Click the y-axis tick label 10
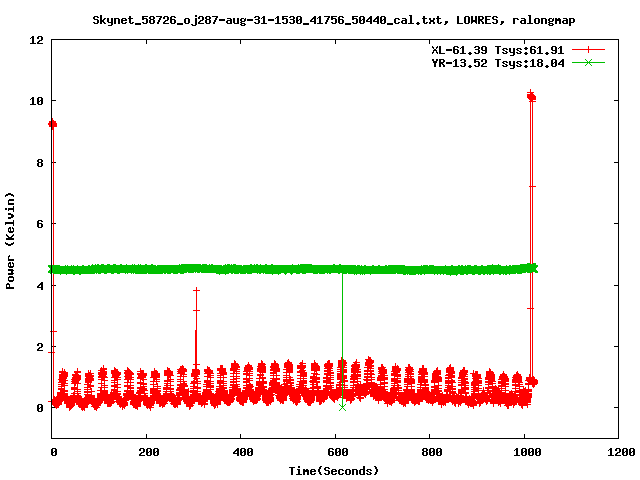 click(36, 101)
